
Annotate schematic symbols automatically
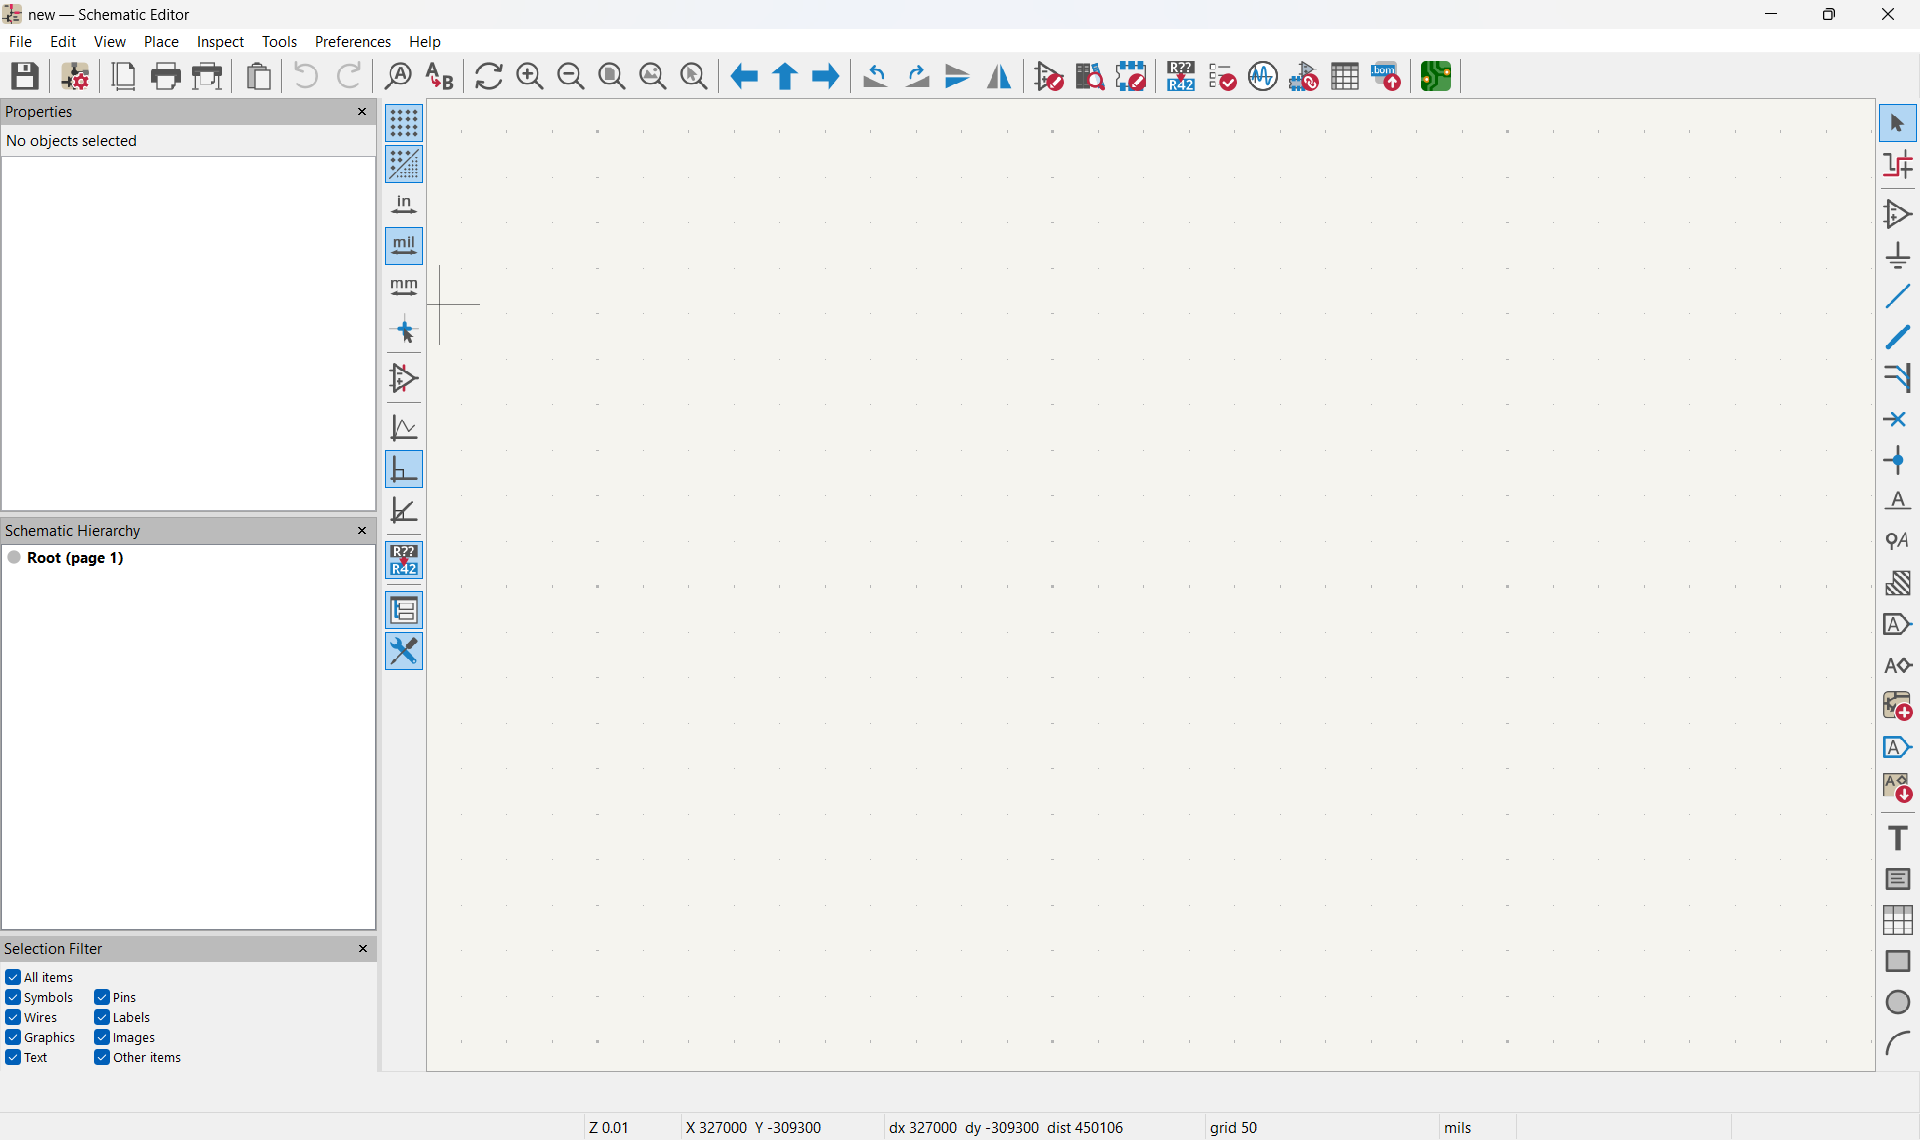click(1180, 75)
